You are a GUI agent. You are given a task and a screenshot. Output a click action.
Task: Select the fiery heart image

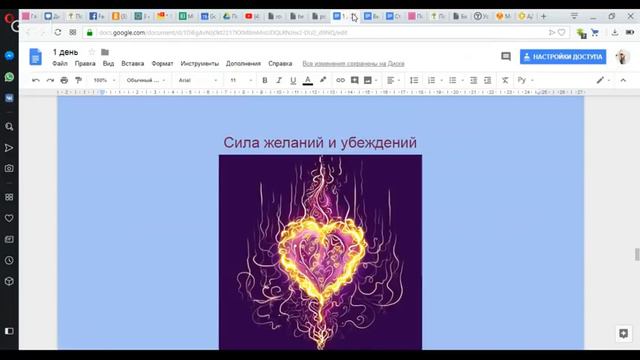320,252
